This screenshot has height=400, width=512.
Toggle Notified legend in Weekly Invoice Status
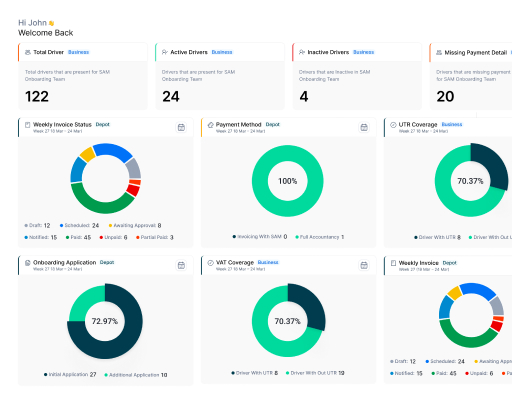(x=41, y=237)
